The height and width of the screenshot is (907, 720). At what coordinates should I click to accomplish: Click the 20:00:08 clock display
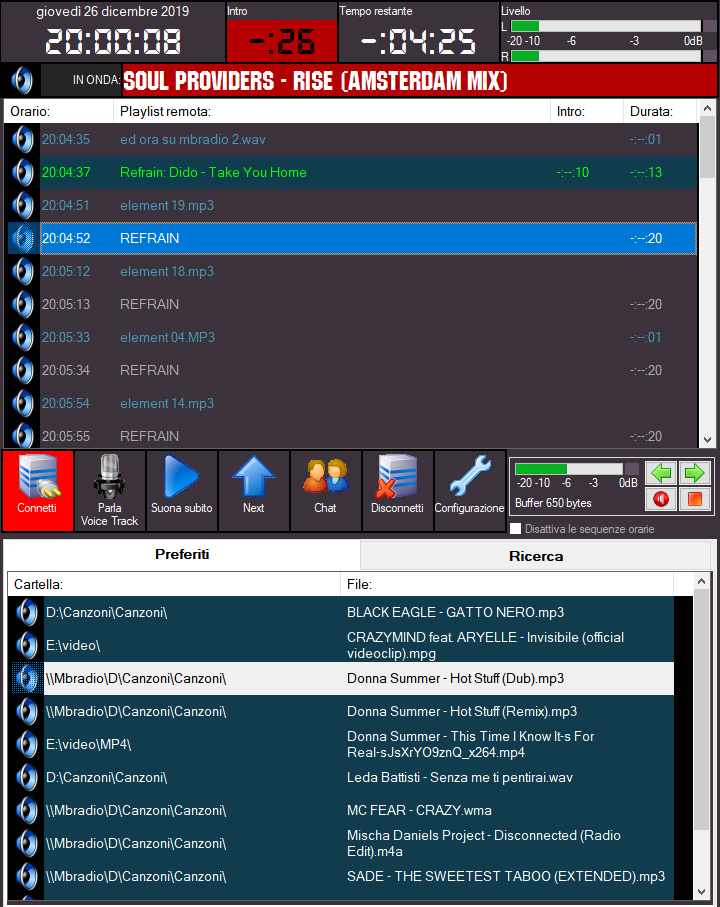[x=113, y=41]
